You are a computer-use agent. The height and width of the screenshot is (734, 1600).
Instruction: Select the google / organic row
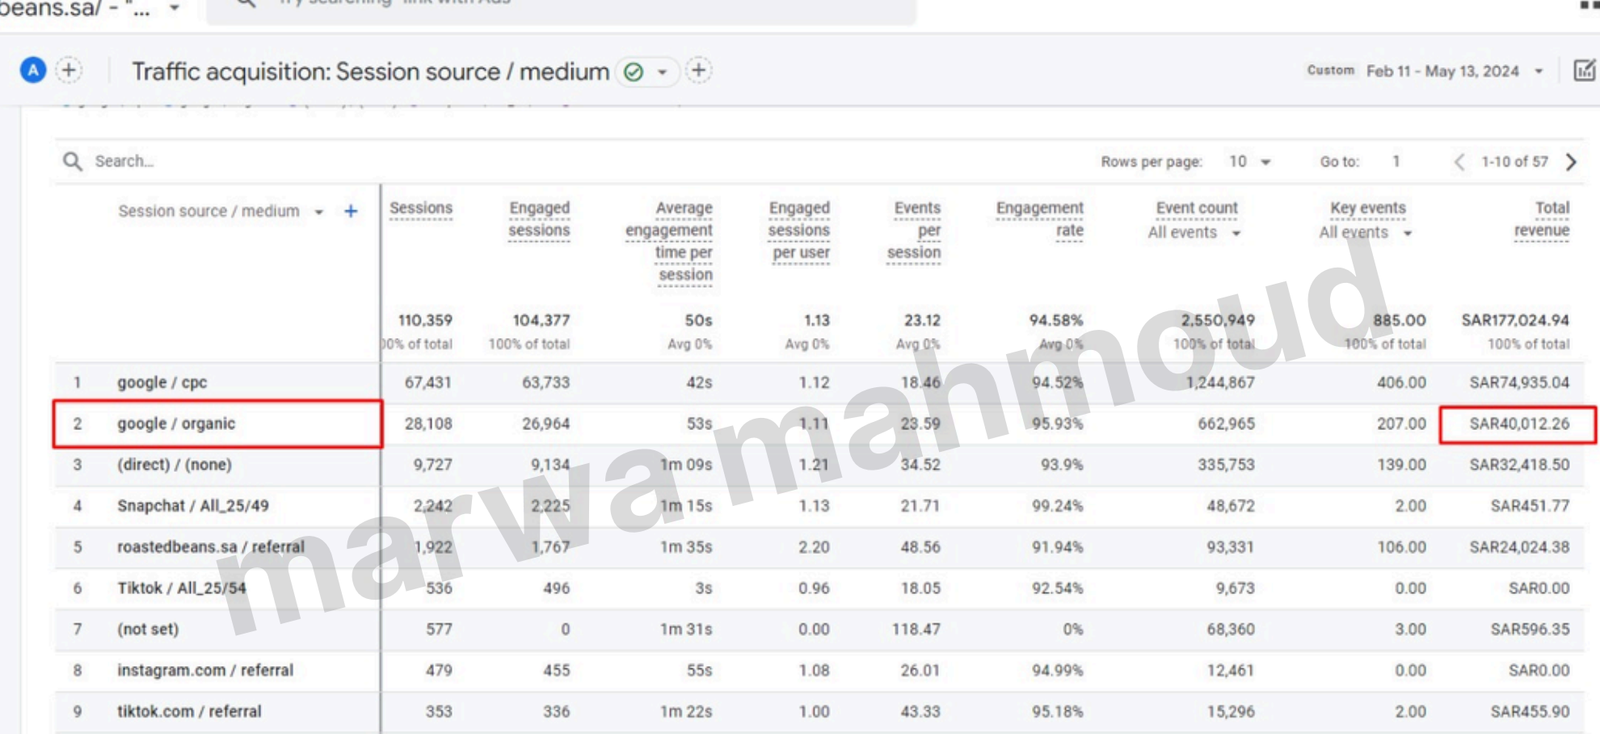[176, 424]
